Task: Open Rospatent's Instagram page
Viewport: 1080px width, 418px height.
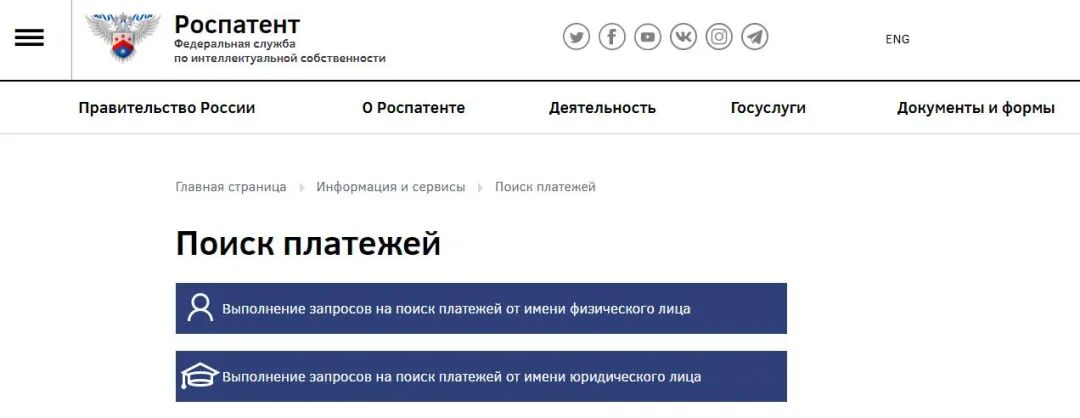Action: click(x=719, y=36)
